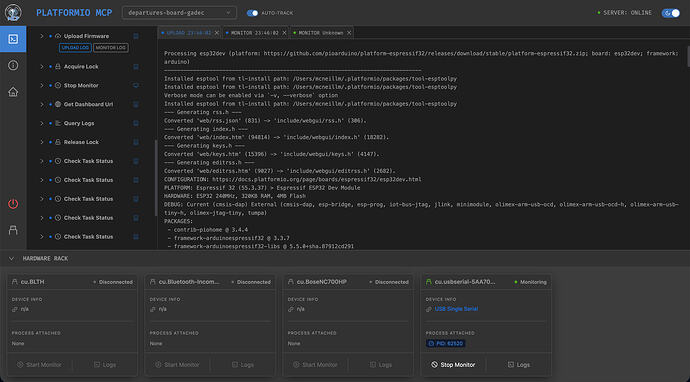Click the monitor icon on the Stop Monitor task row
The height and width of the screenshot is (382, 690).
(x=136, y=85)
